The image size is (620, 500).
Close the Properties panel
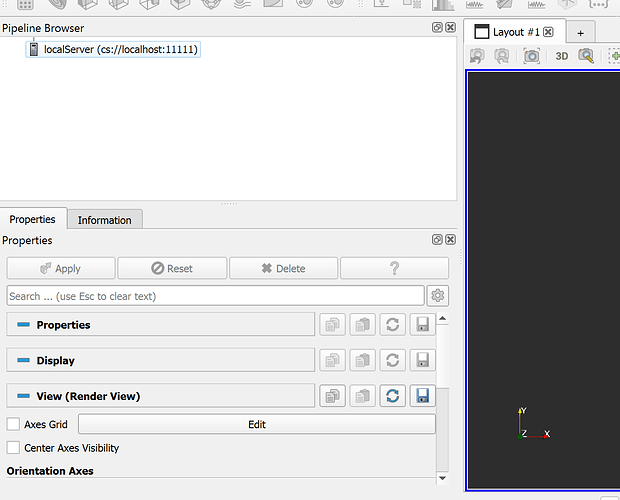coord(450,240)
